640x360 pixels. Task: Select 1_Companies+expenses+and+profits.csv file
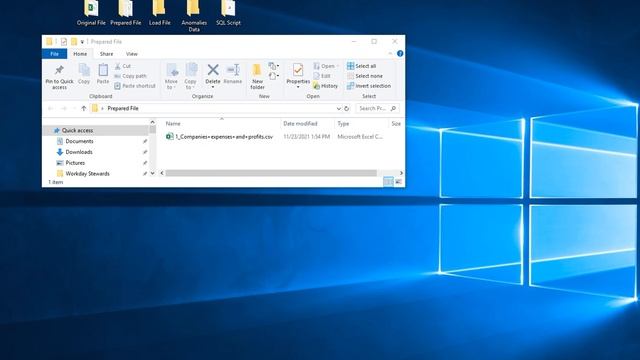coord(220,137)
